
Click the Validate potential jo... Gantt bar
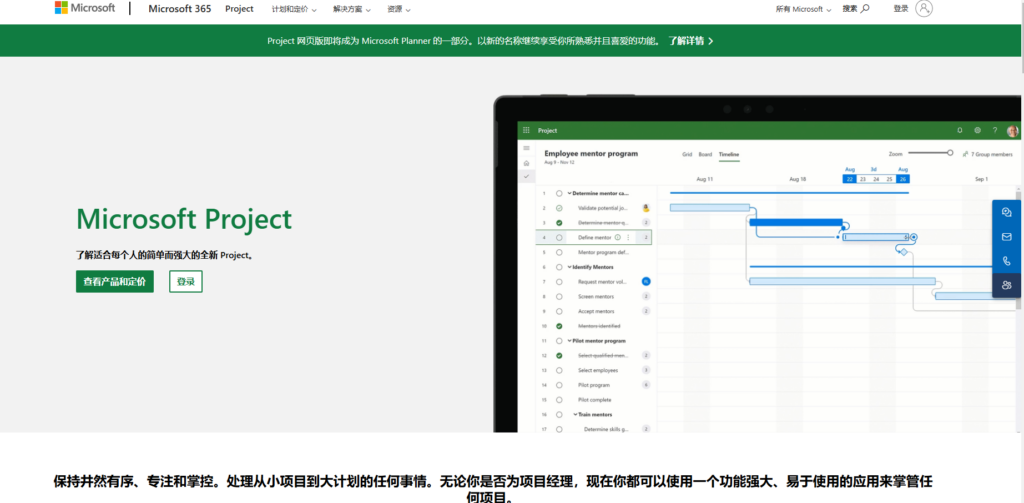(710, 208)
